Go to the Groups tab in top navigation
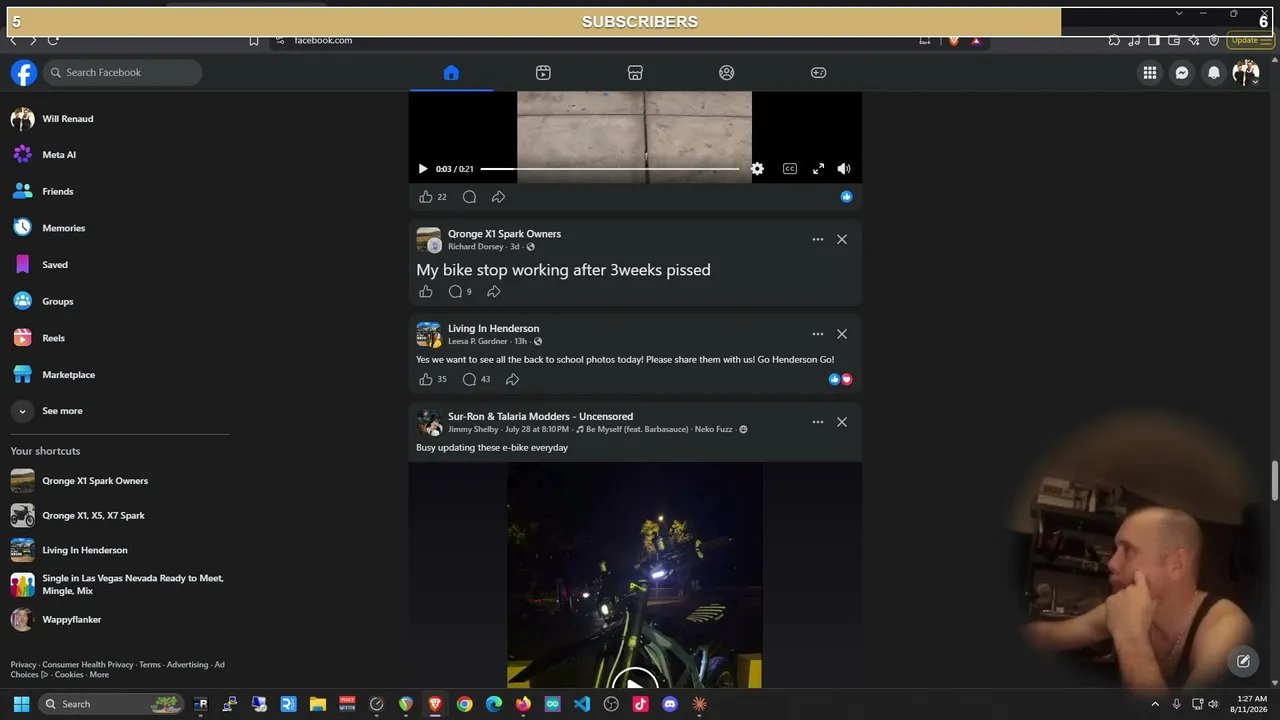1280x720 pixels. pyautogui.click(x=727, y=72)
